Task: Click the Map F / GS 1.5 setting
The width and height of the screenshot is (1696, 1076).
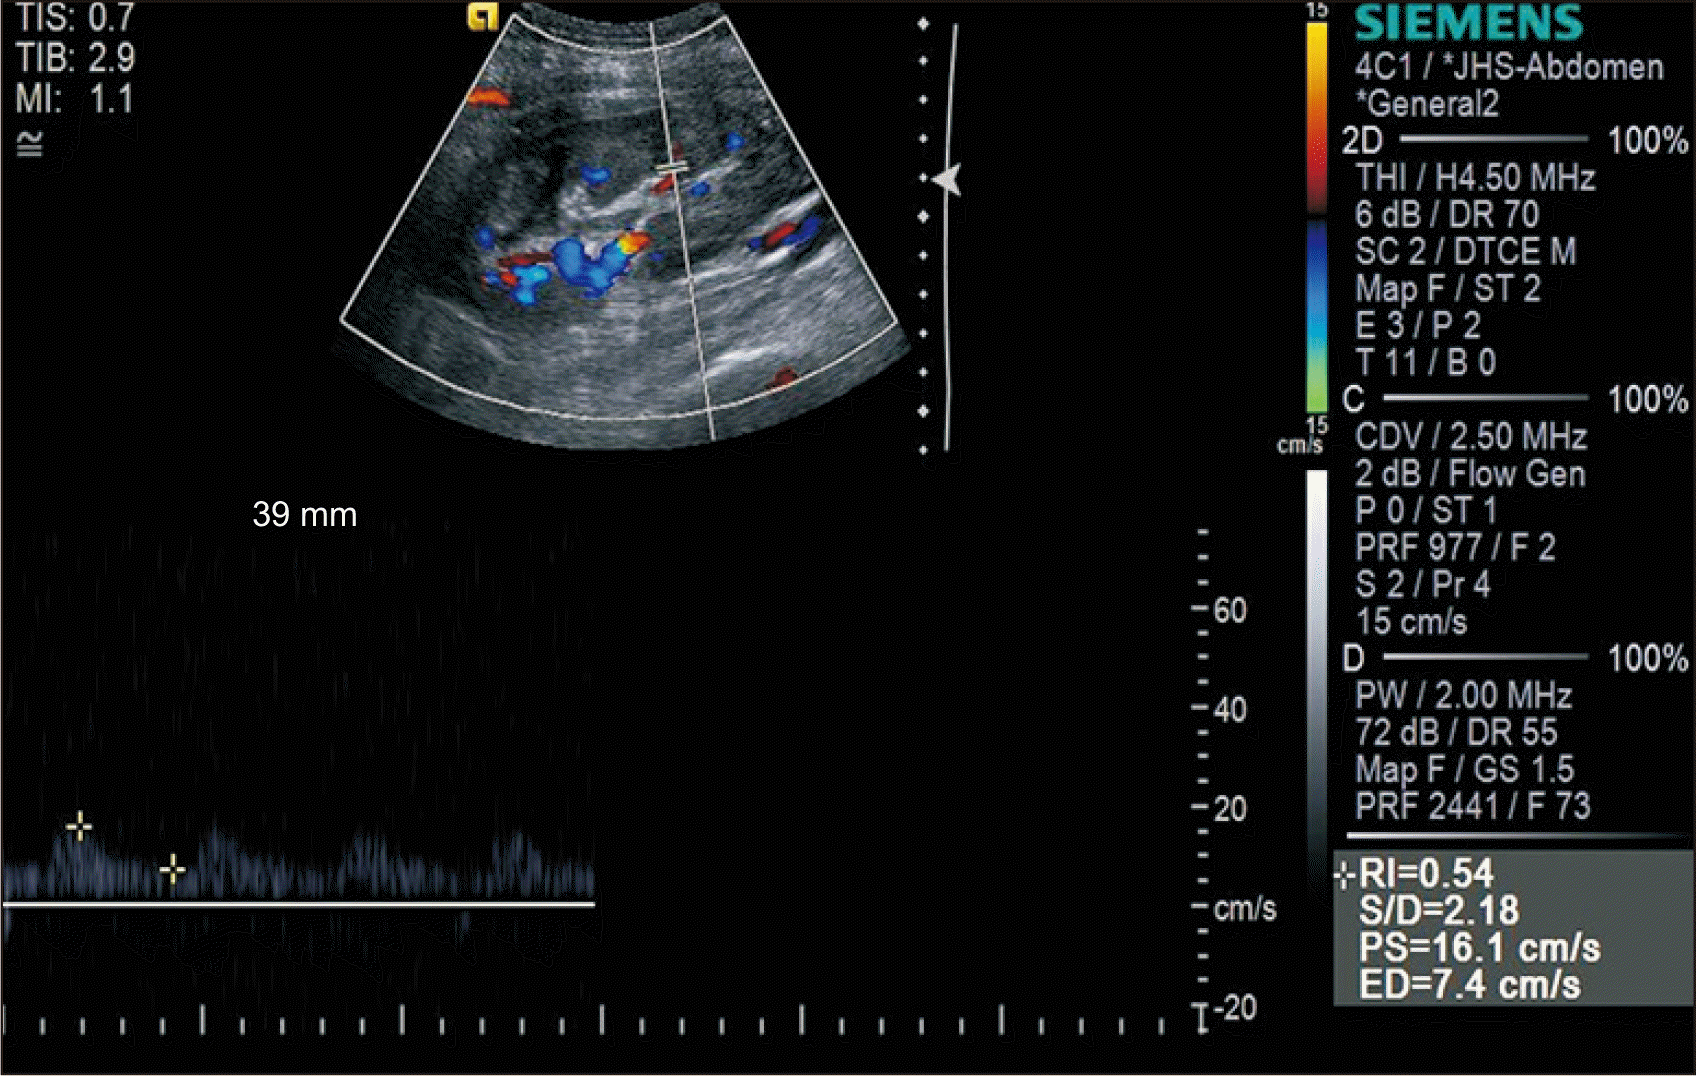Action: (x=1465, y=769)
